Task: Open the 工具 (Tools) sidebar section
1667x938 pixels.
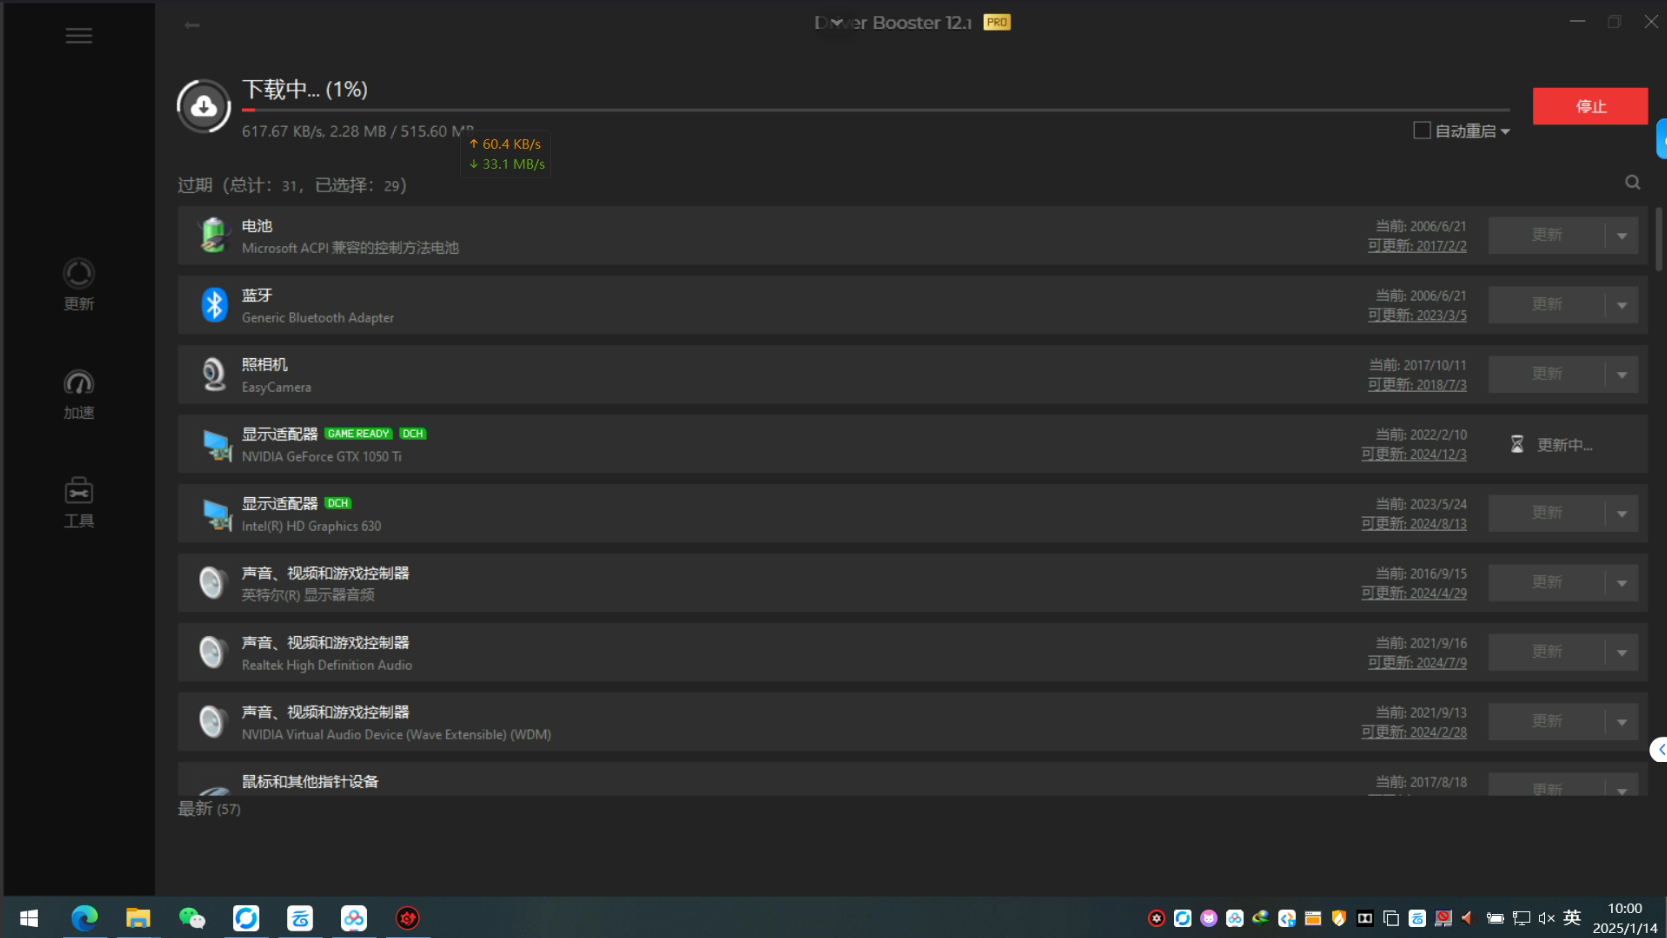Action: click(x=79, y=502)
